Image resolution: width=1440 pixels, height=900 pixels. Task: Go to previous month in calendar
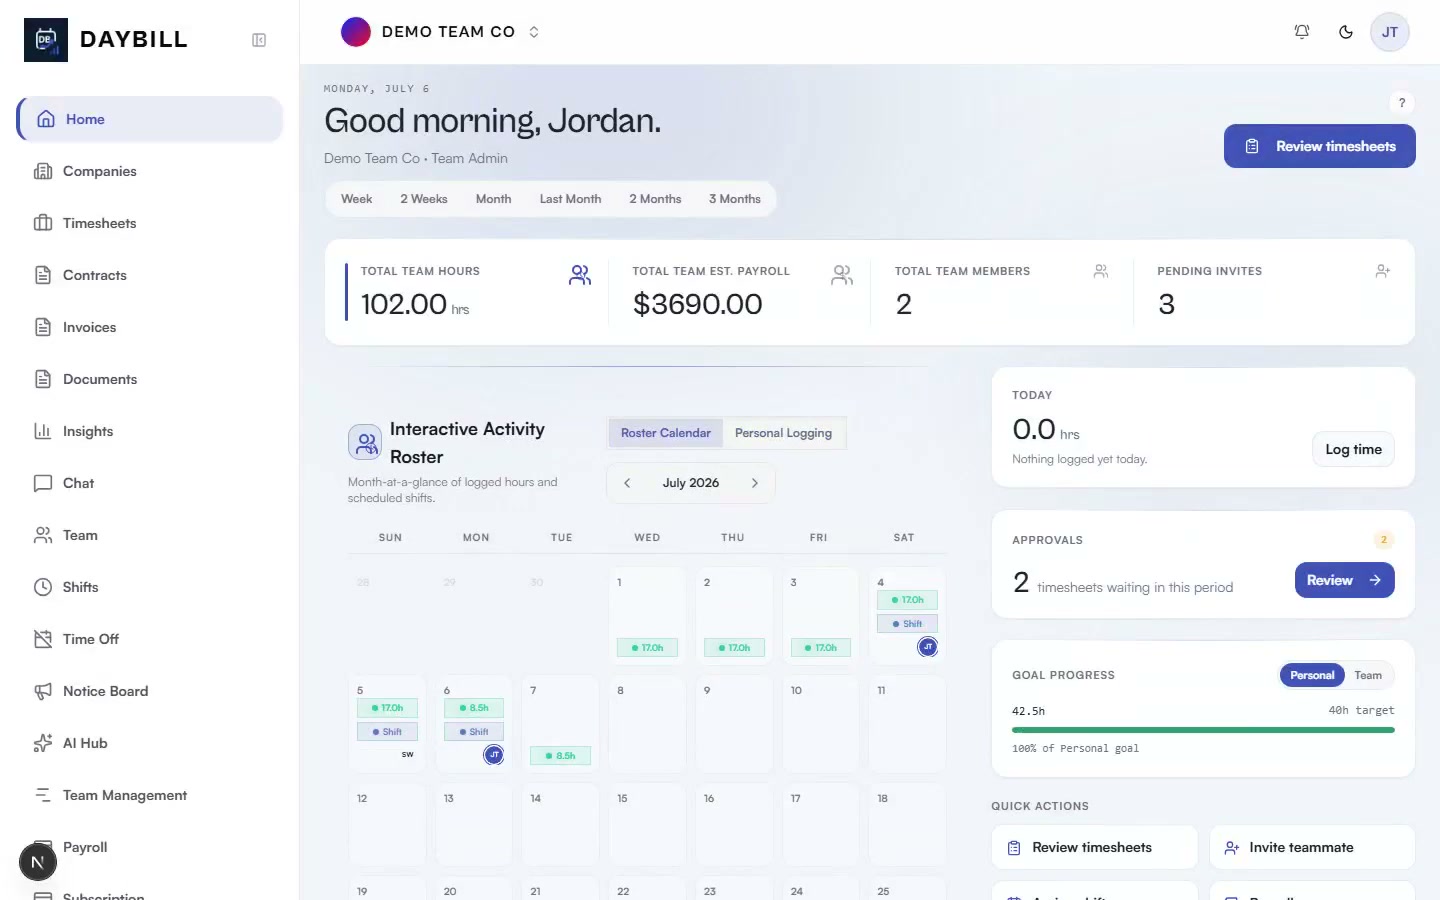coord(627,483)
